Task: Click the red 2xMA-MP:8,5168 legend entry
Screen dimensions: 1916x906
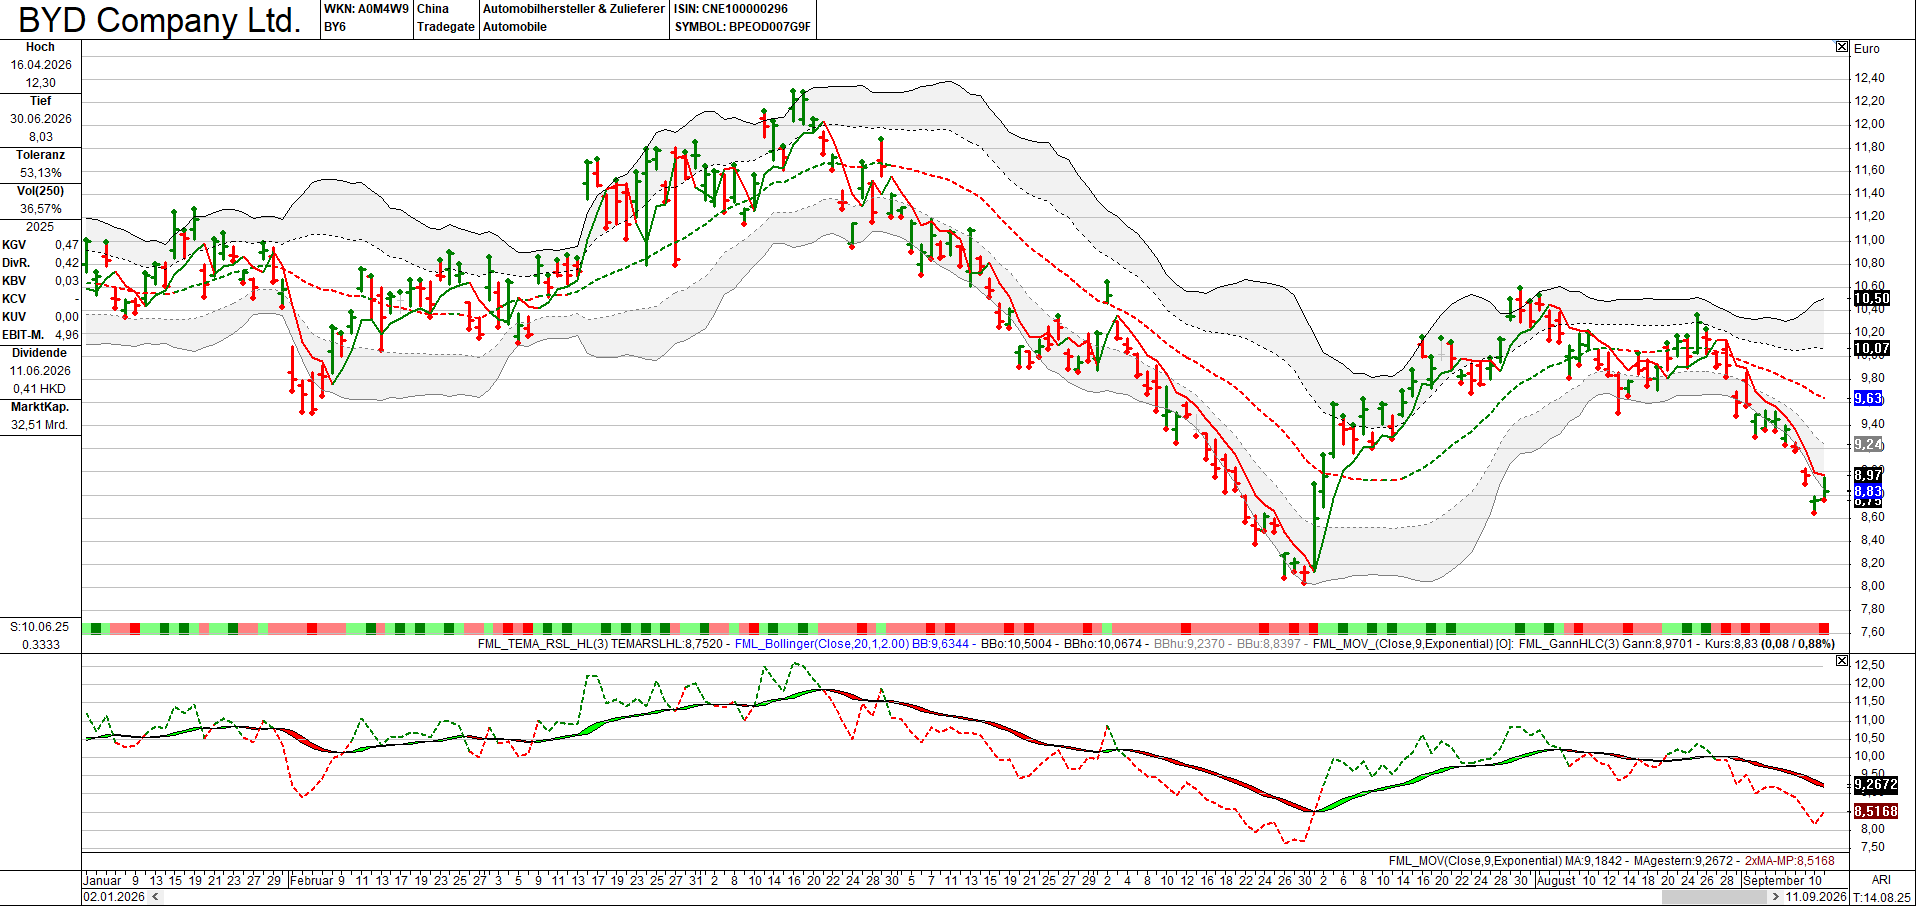Action: pos(1790,861)
